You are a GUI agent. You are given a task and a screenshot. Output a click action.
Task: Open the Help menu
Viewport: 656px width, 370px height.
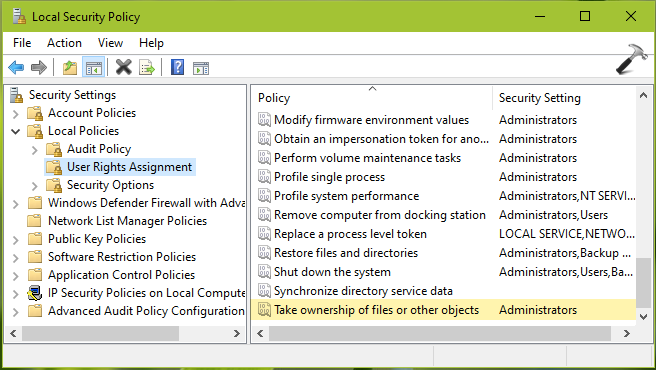(x=151, y=43)
